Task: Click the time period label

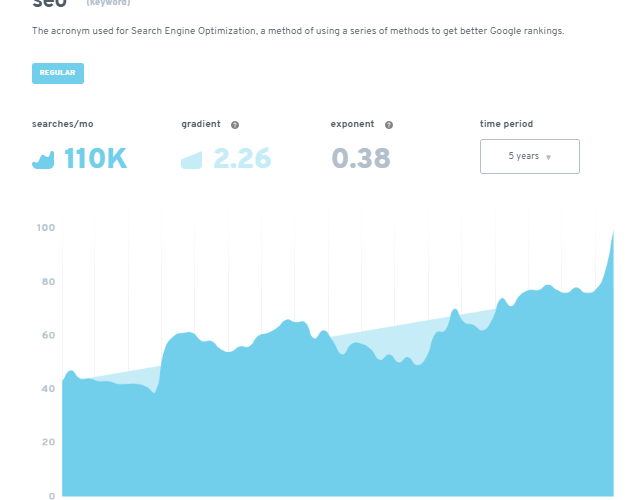Action: (x=507, y=124)
